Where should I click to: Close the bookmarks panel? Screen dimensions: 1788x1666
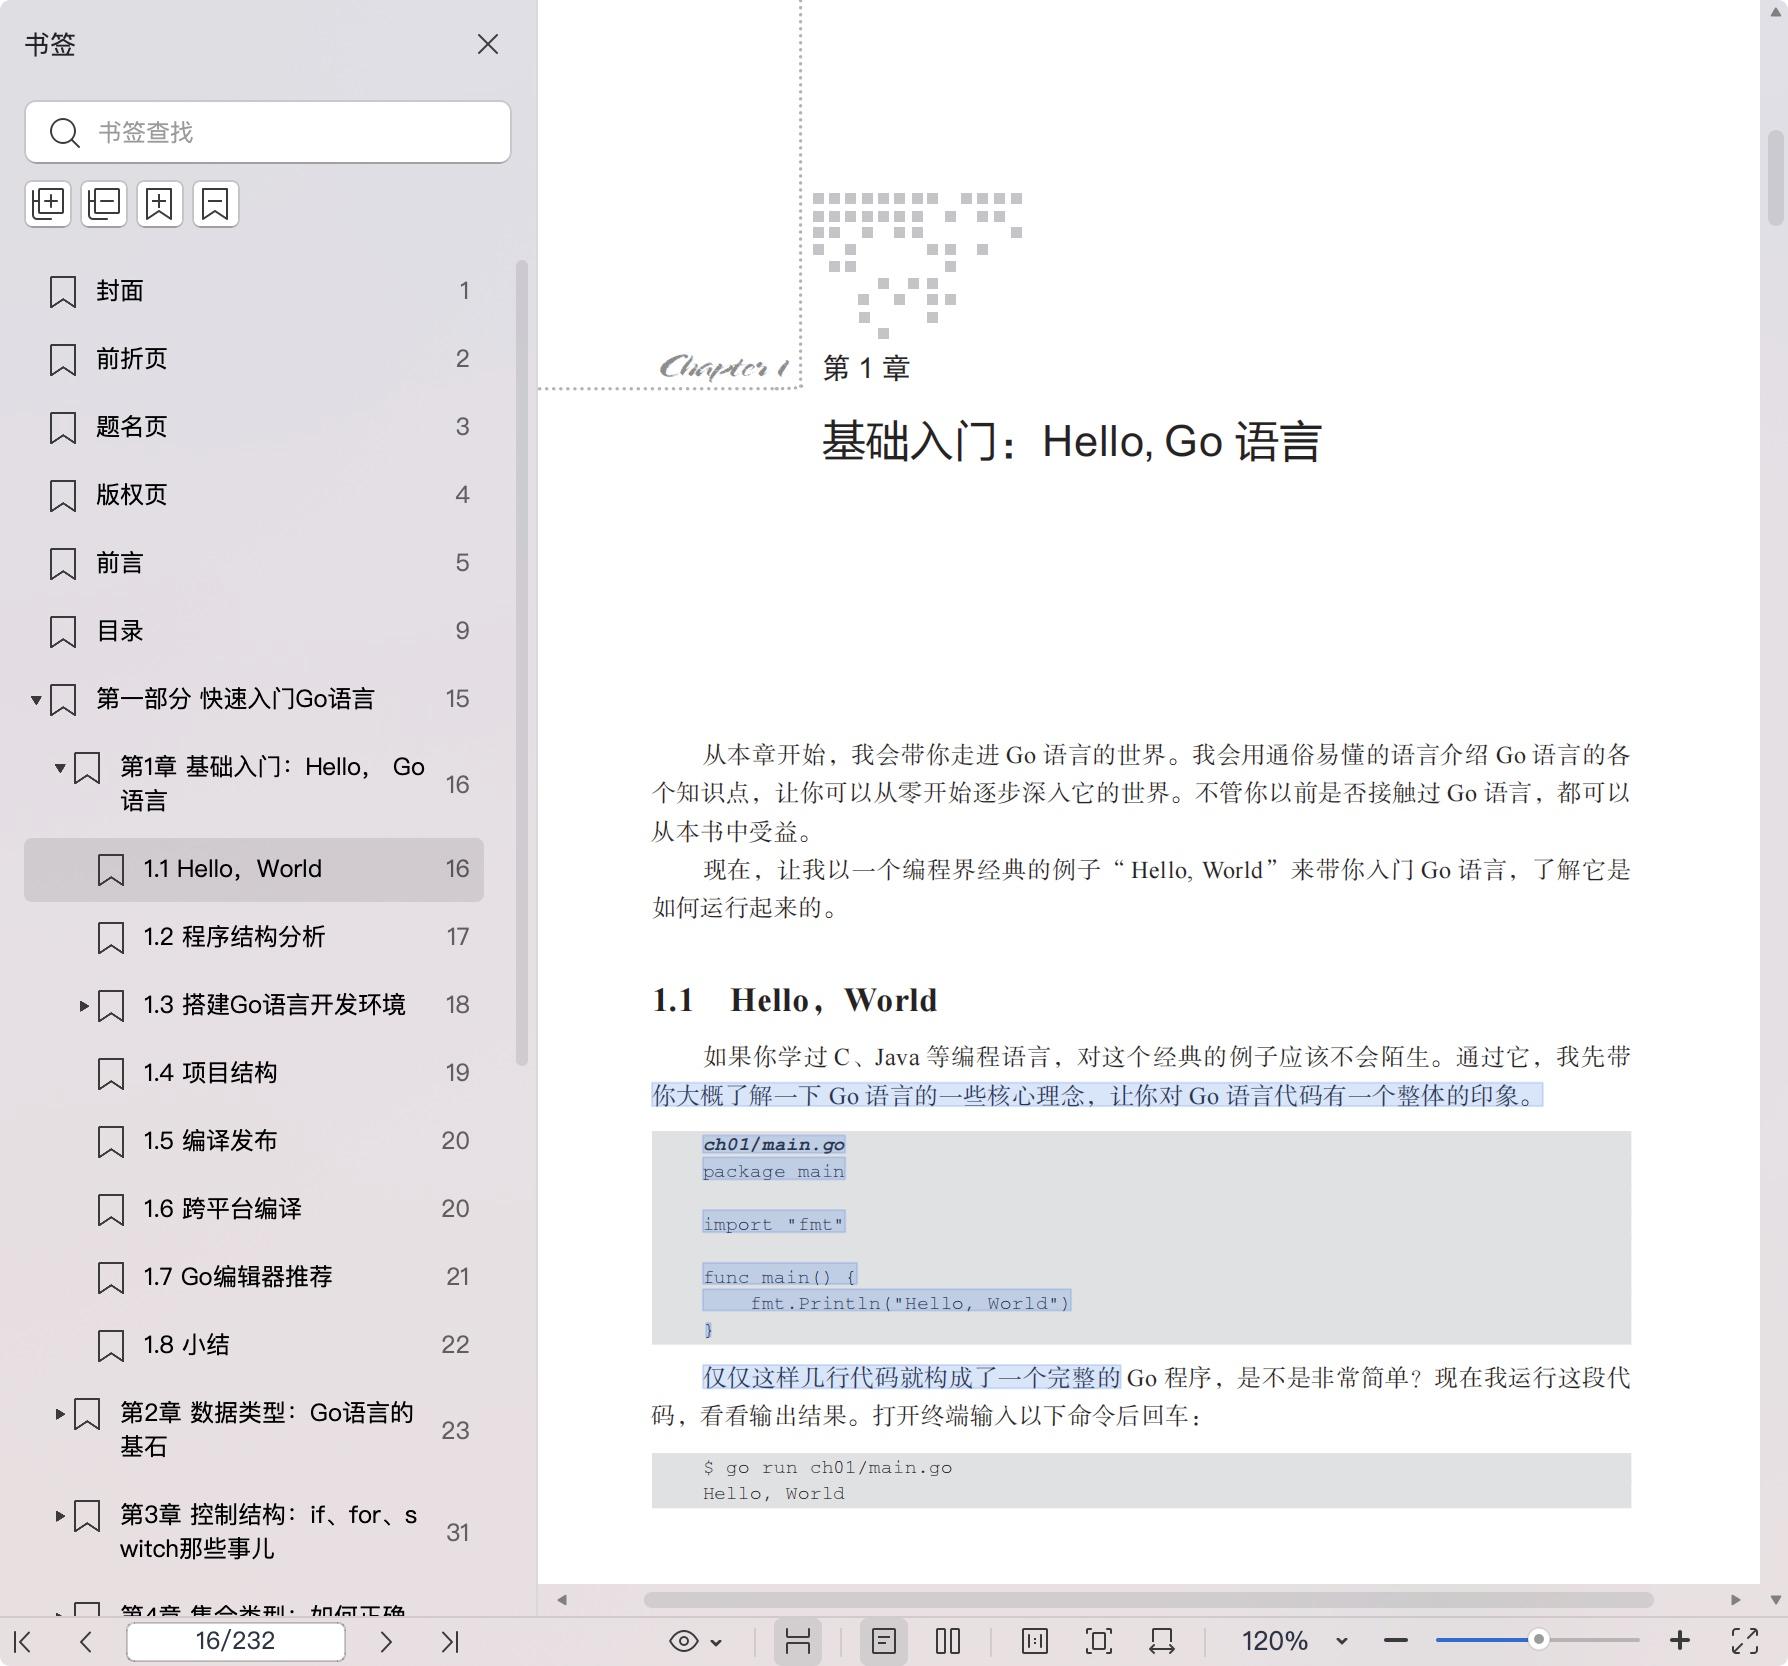[488, 44]
